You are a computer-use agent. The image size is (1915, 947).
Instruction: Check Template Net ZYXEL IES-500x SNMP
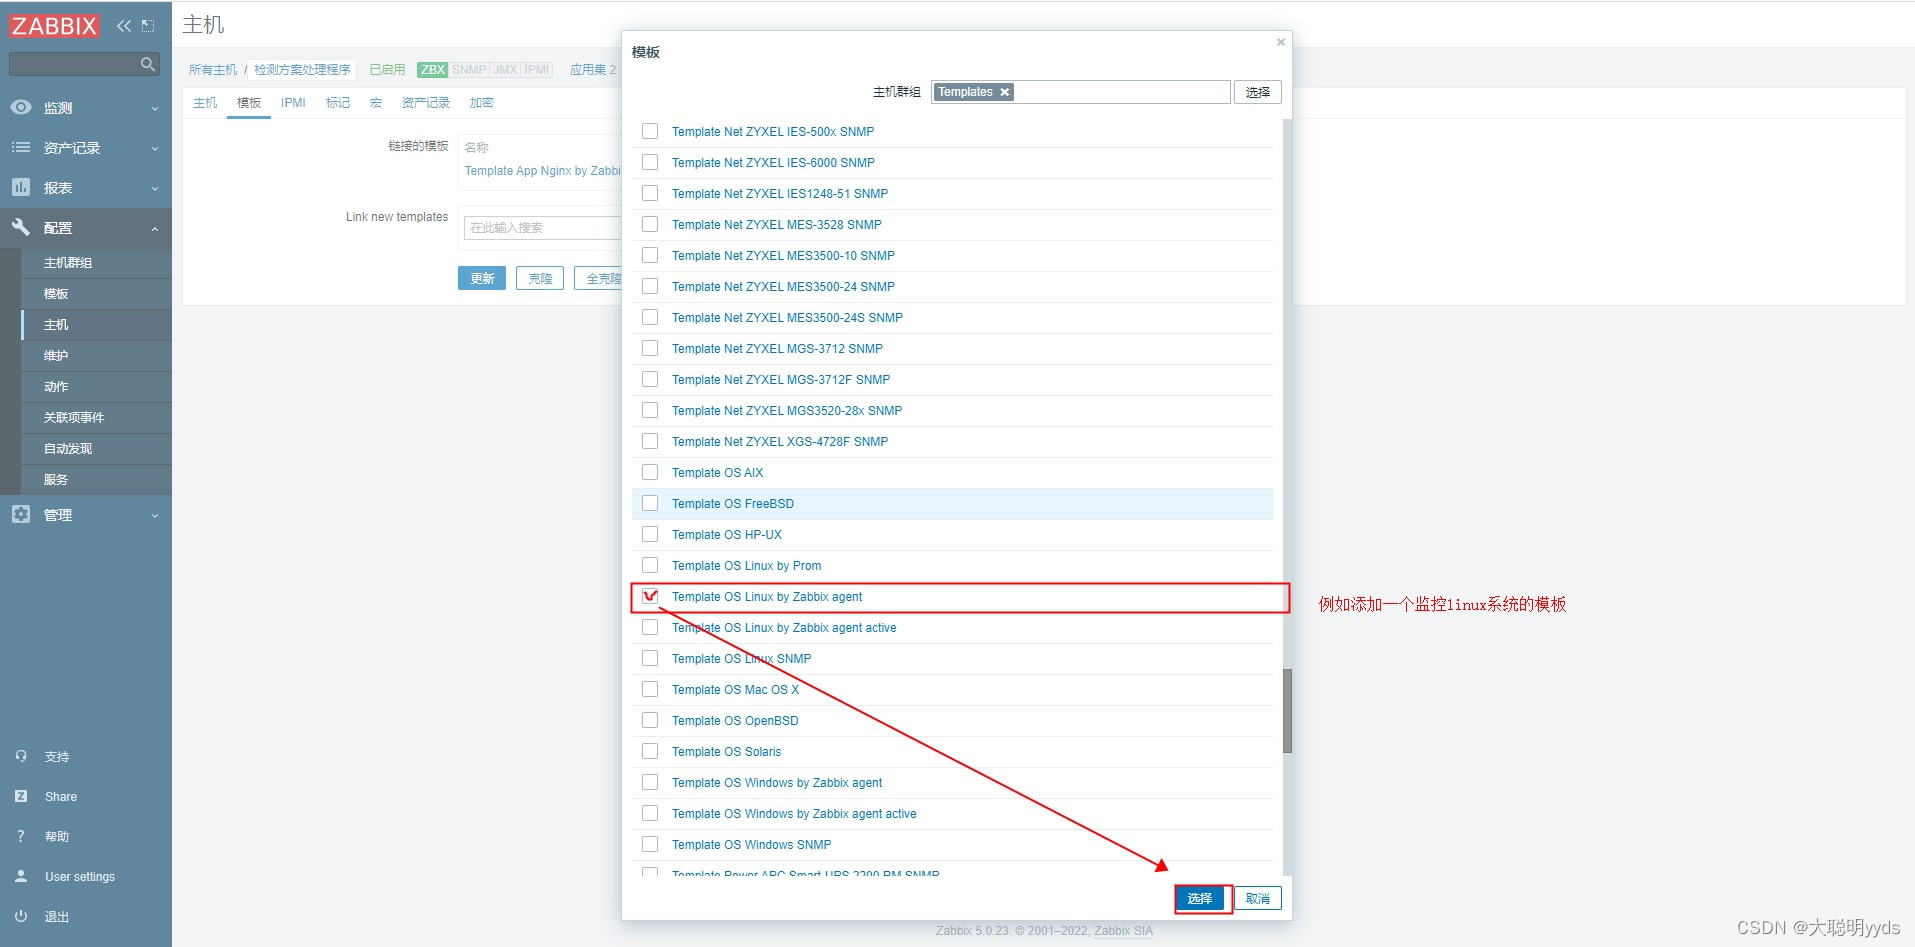650,131
